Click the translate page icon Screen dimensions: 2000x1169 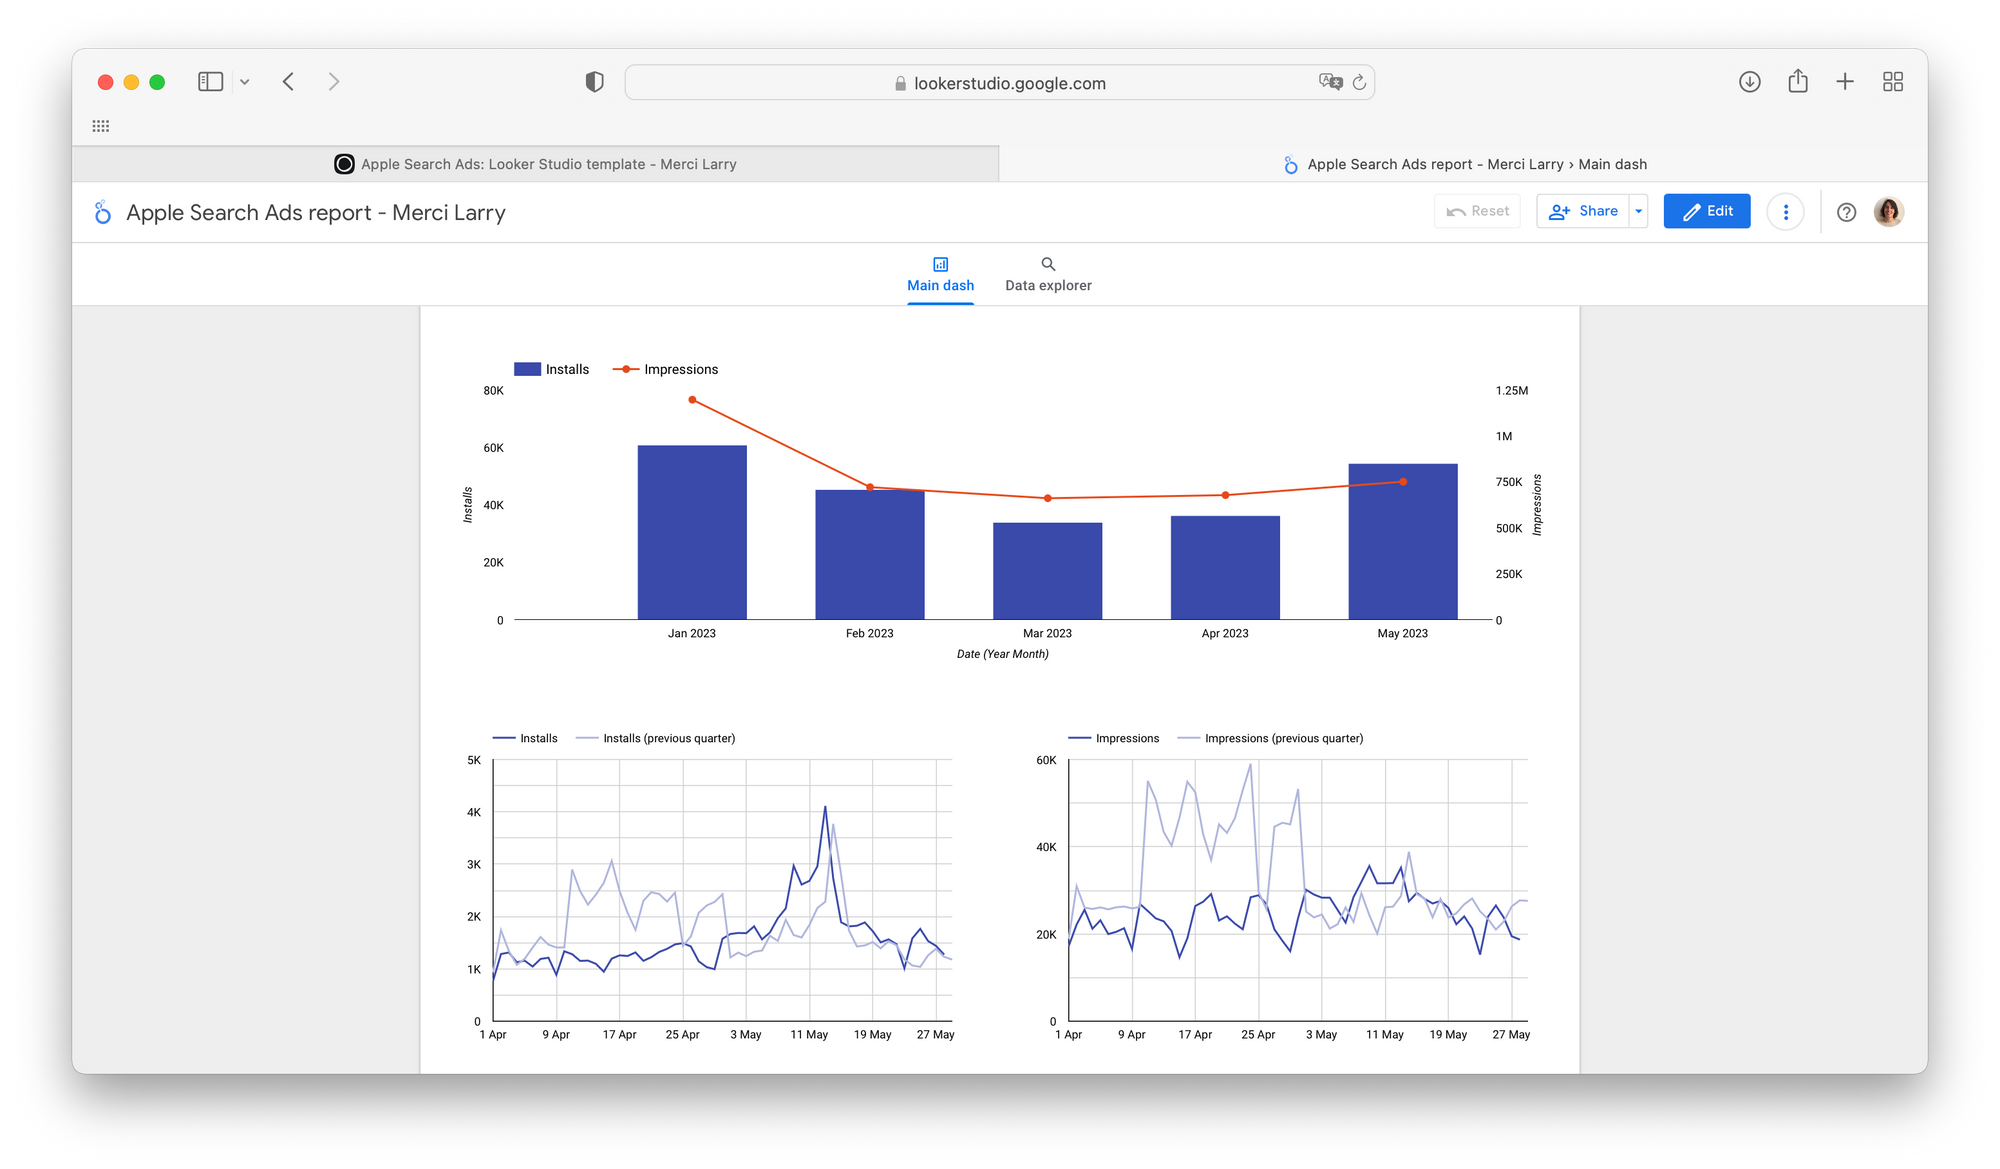1330,82
